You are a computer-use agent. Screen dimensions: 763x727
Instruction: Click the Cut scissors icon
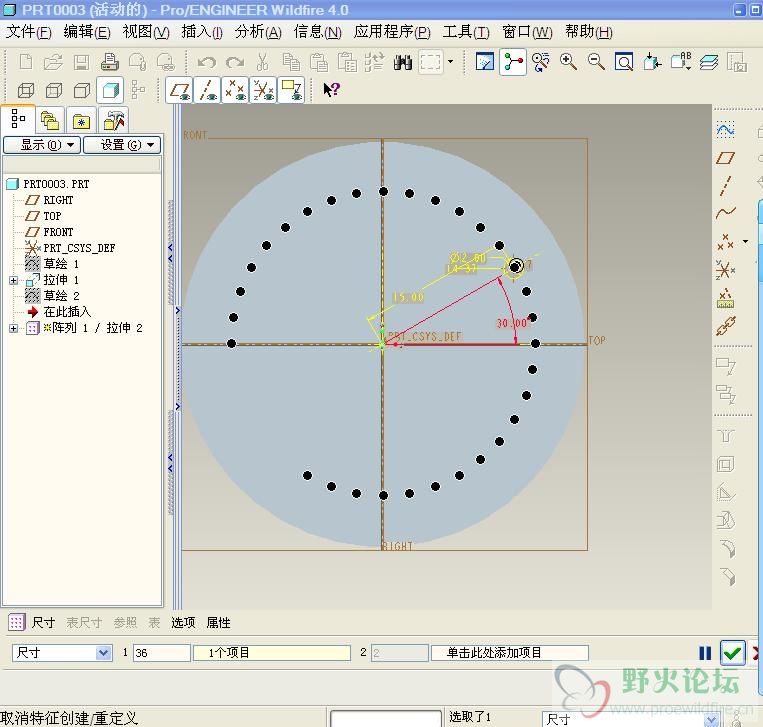pyautogui.click(x=262, y=62)
